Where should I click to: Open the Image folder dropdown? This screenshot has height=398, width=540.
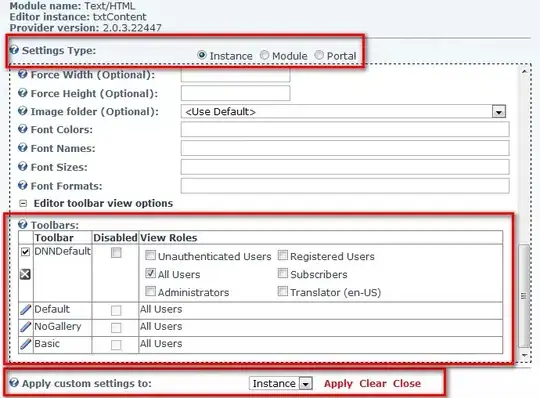[x=499, y=112]
